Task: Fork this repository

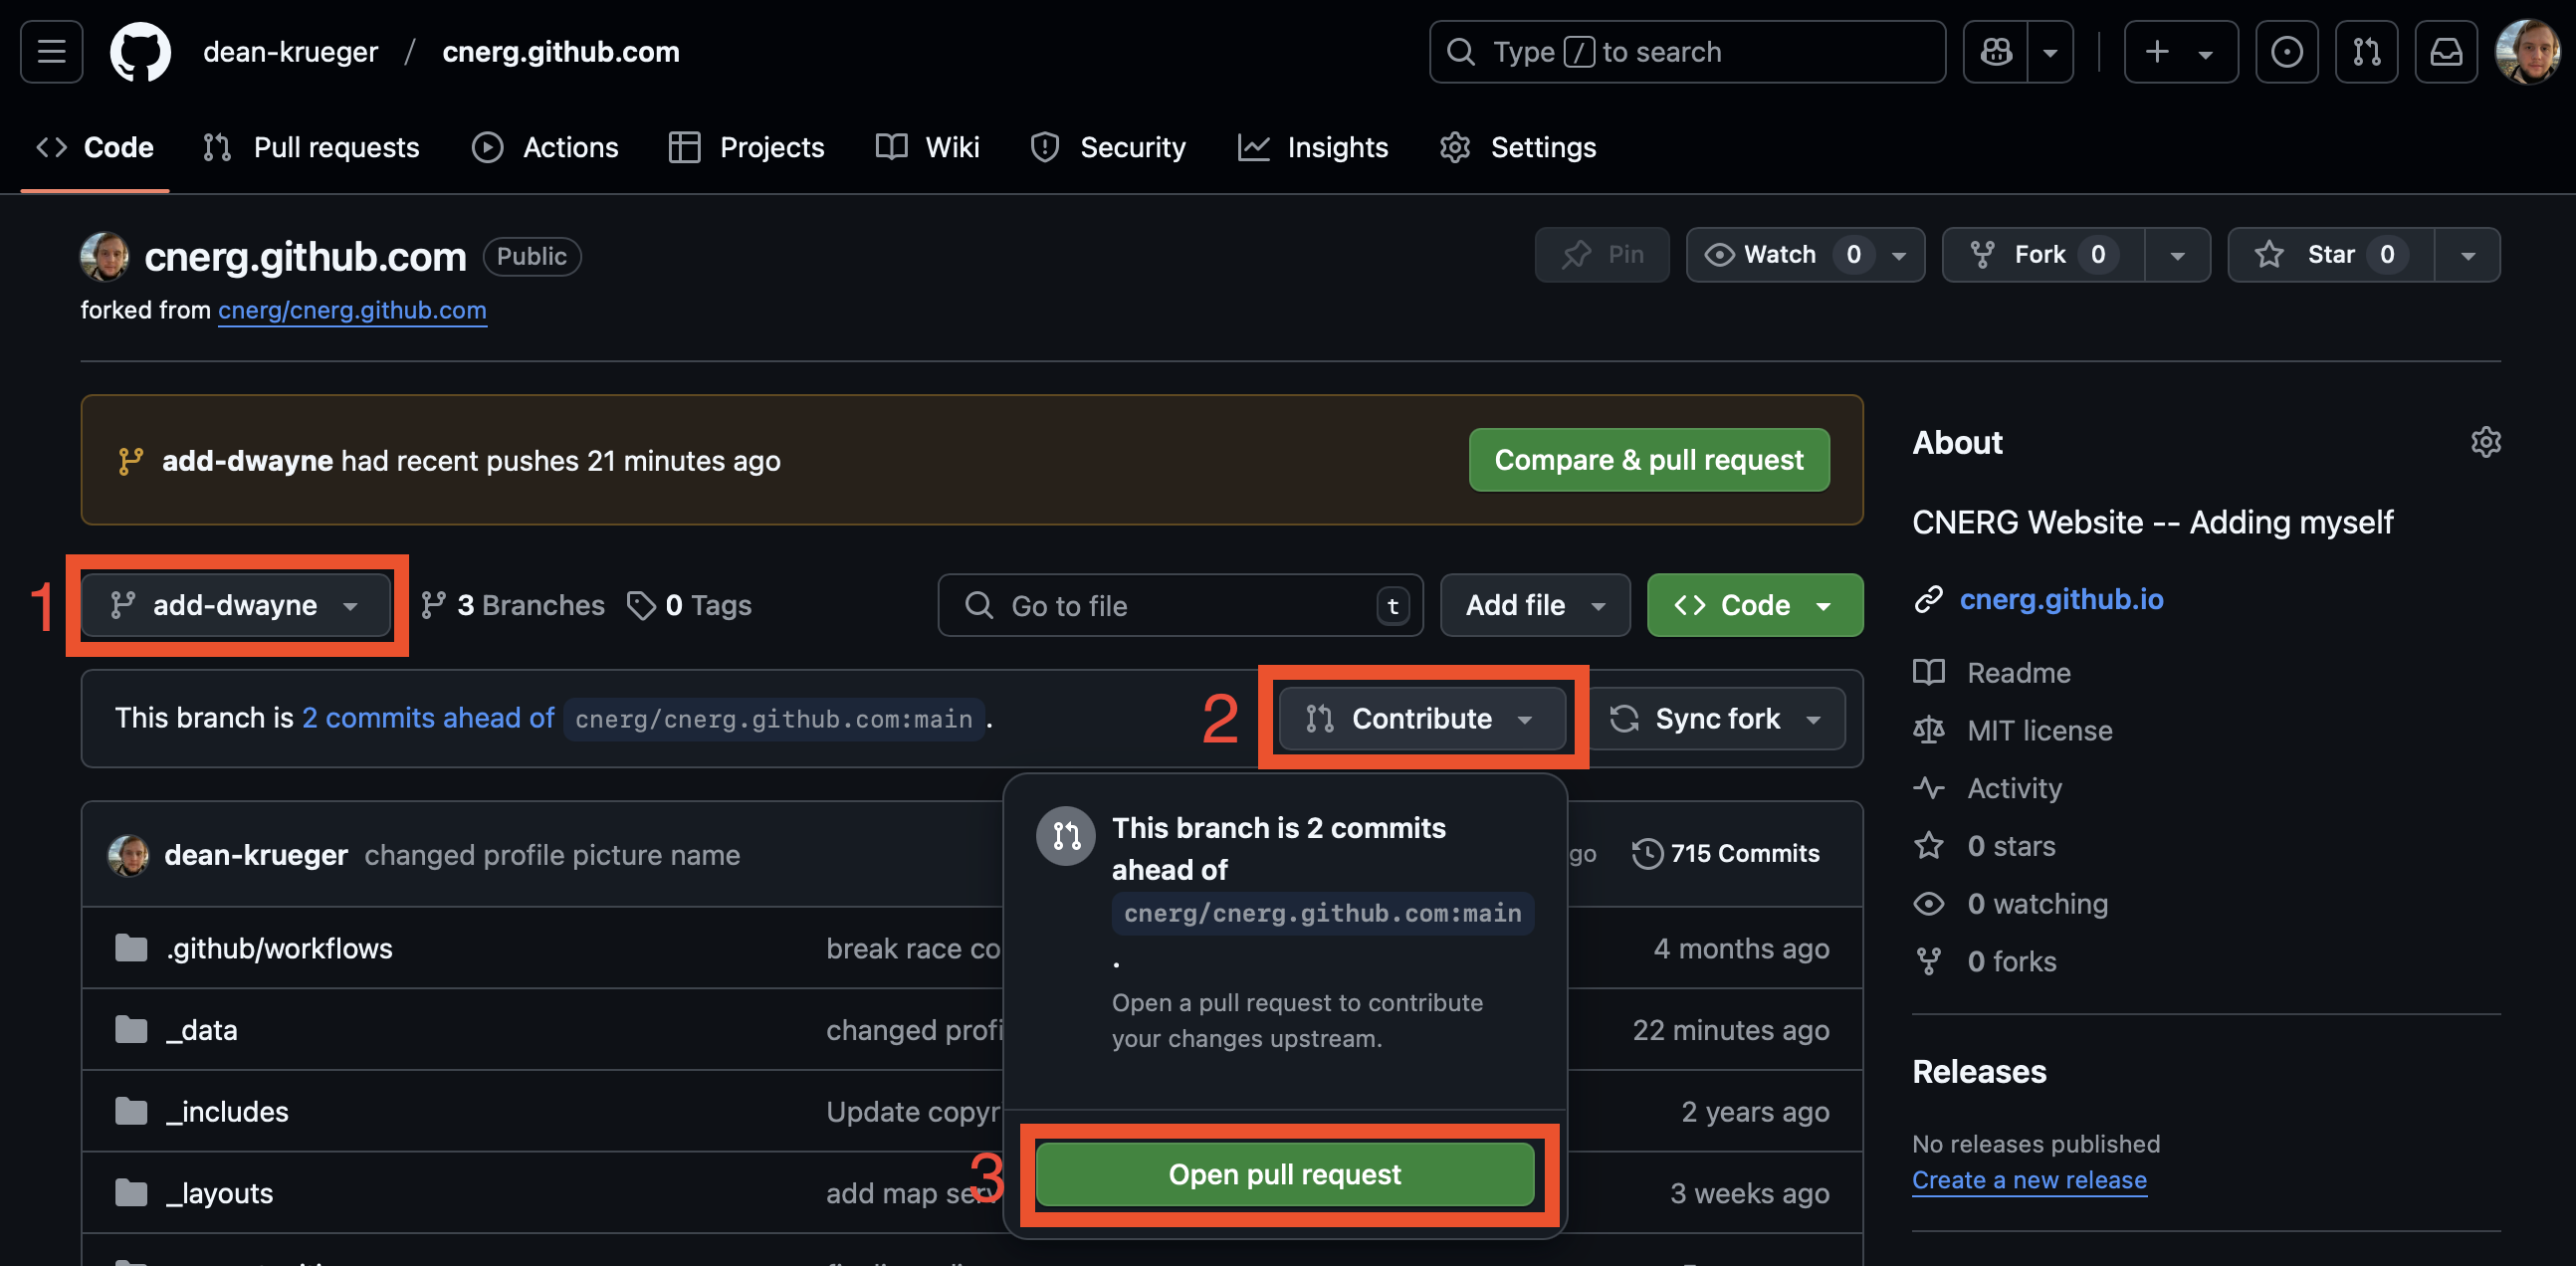Action: 2043,255
